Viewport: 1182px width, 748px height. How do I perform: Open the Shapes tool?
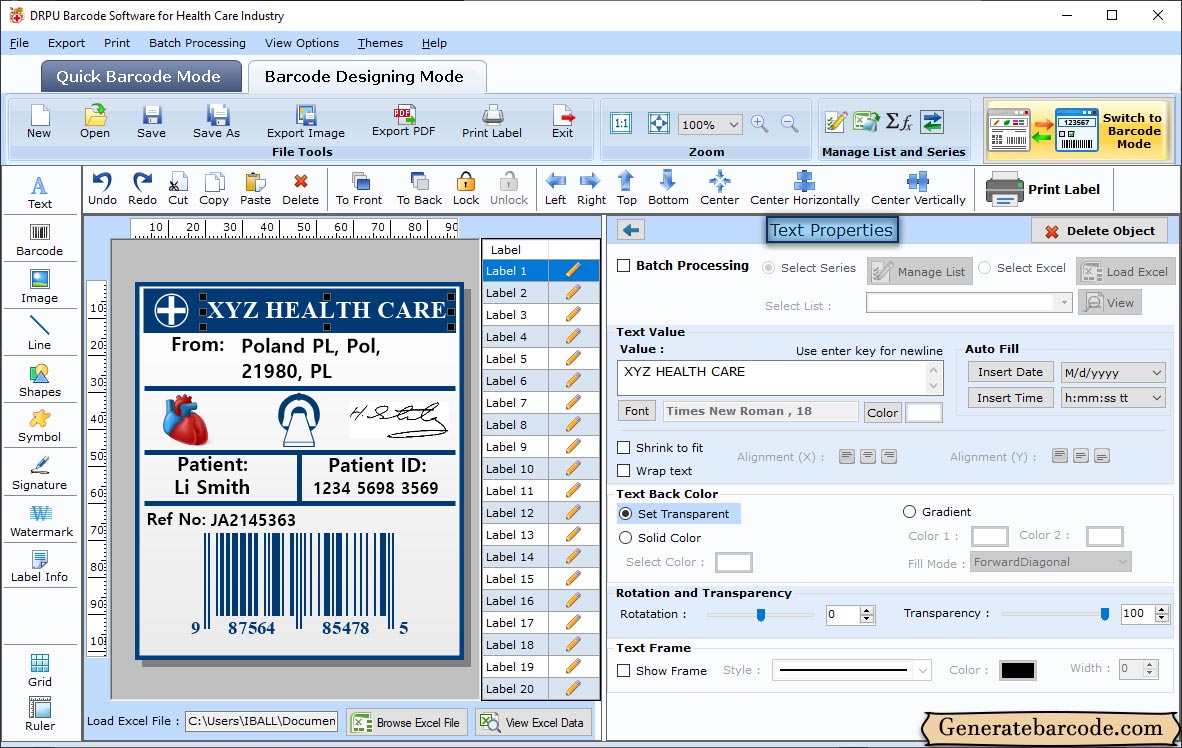coord(39,381)
